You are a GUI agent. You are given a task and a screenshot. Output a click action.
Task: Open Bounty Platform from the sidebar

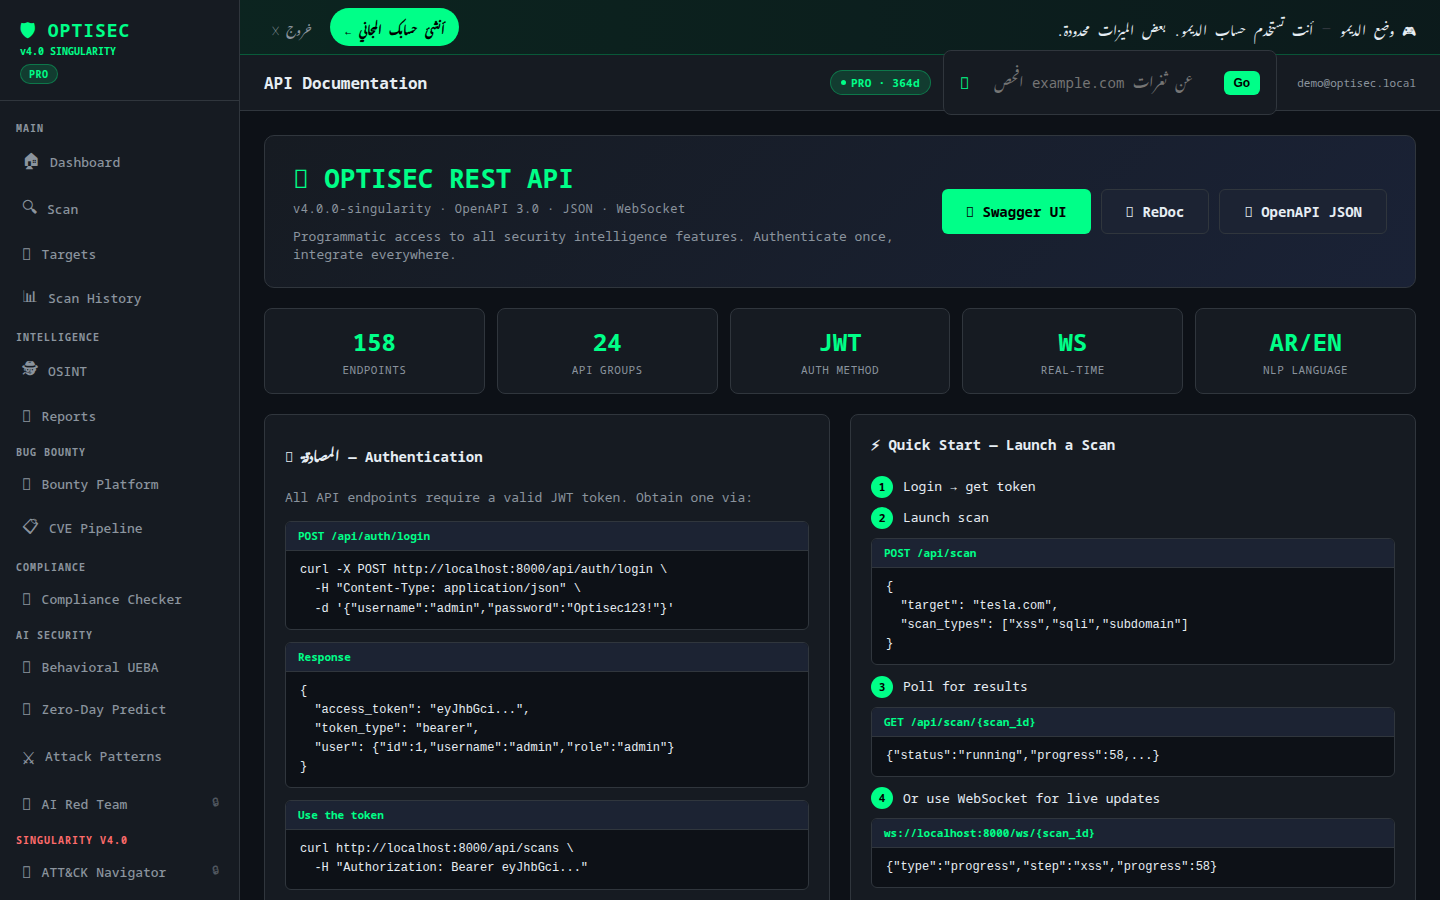(x=120, y=485)
